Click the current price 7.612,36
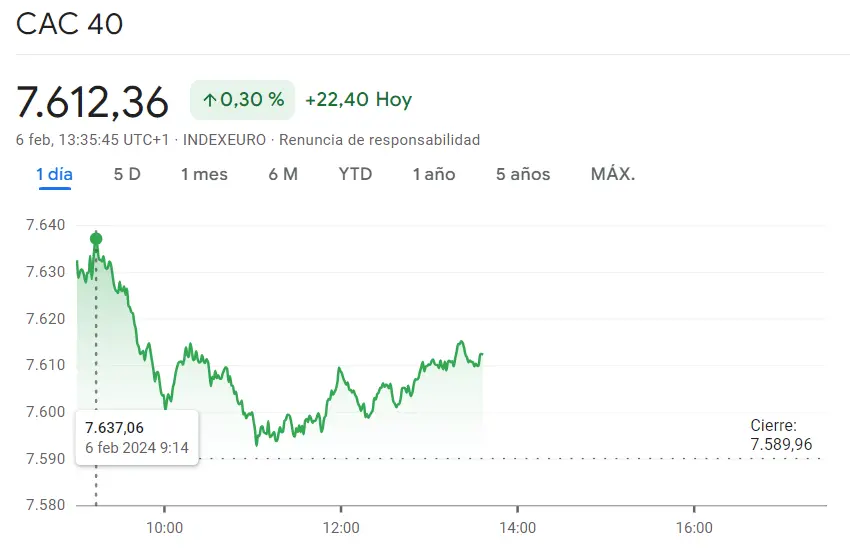850x548 pixels. coord(93,101)
